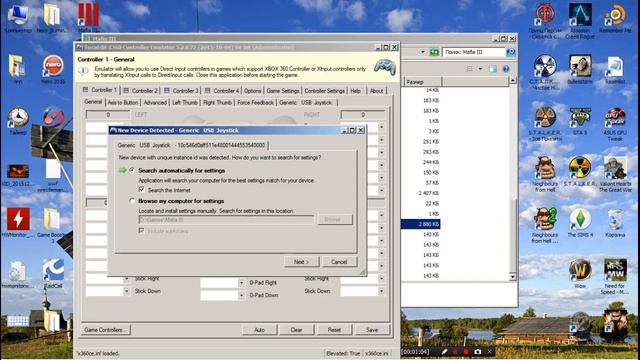Click the pencil icon on recording toolbar

(x=444, y=351)
